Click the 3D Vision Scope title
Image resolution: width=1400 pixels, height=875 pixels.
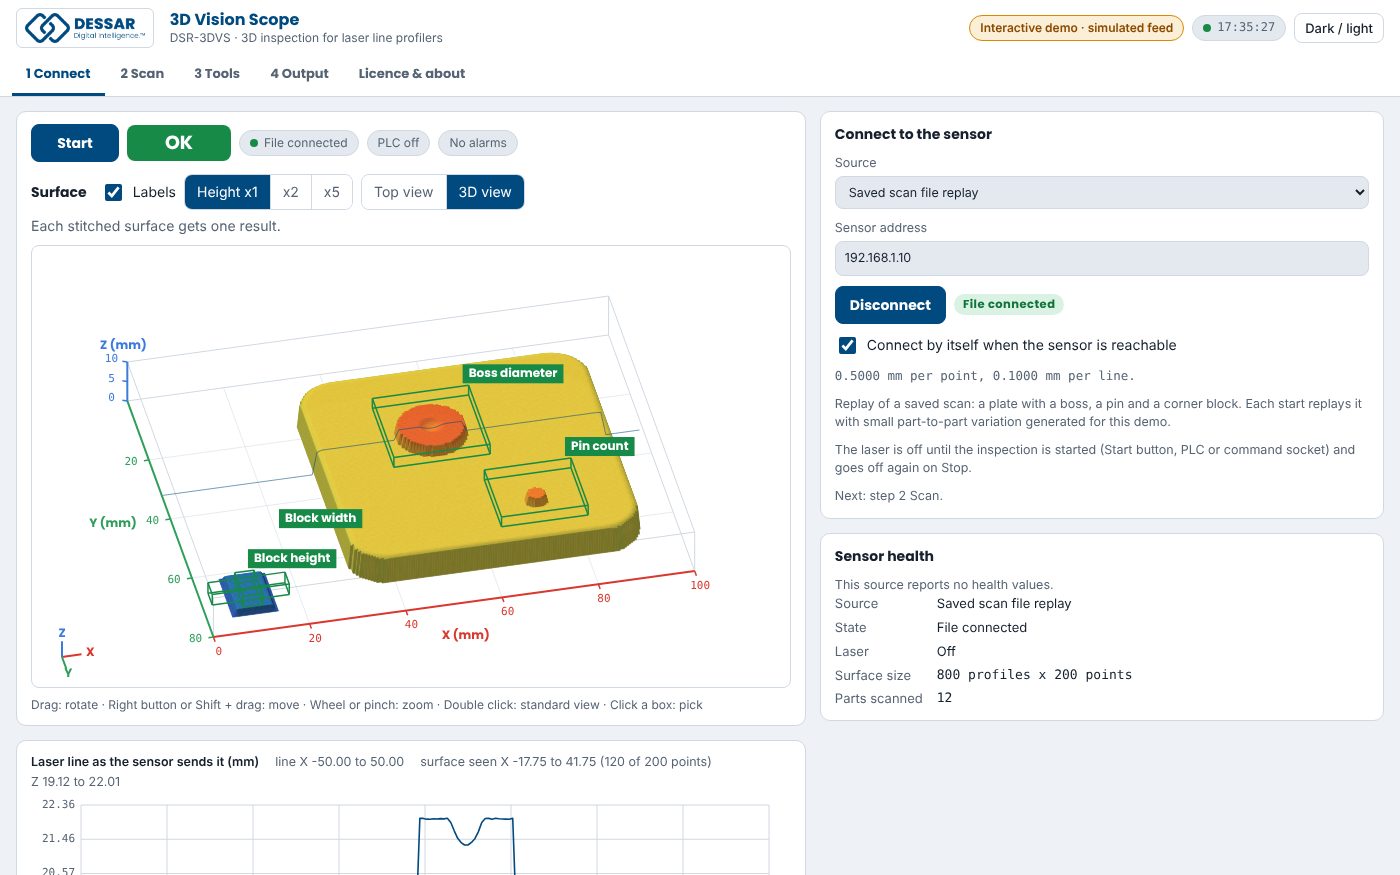(234, 19)
